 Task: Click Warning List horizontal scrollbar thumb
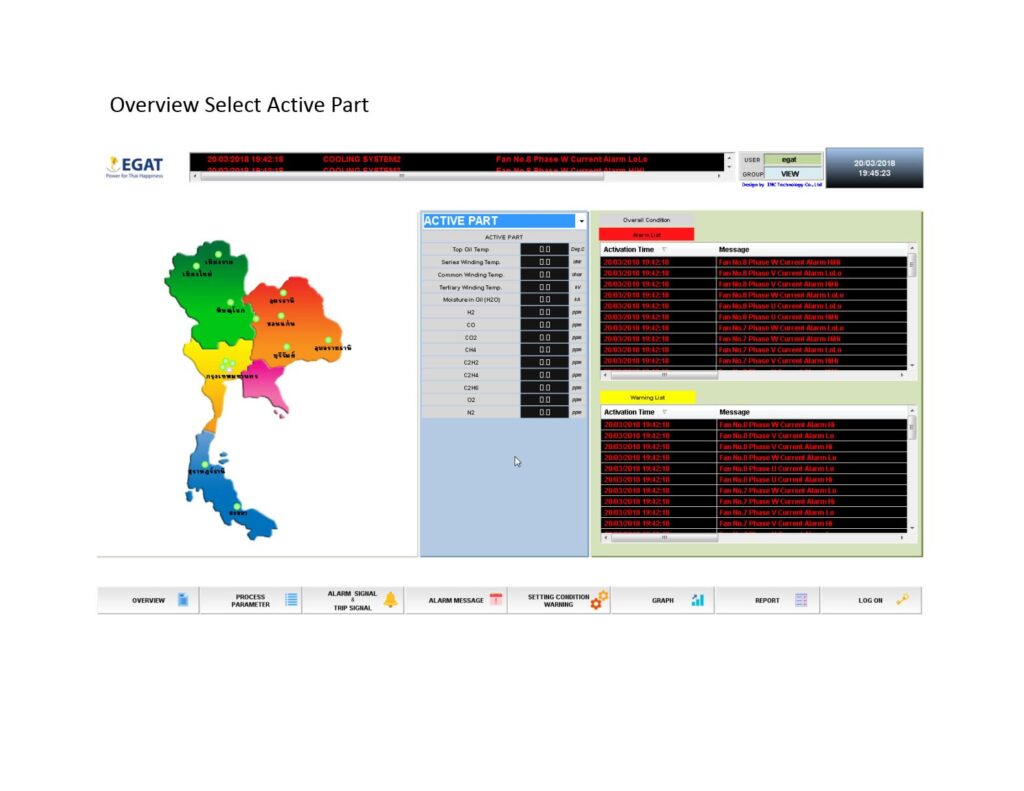[x=664, y=538]
